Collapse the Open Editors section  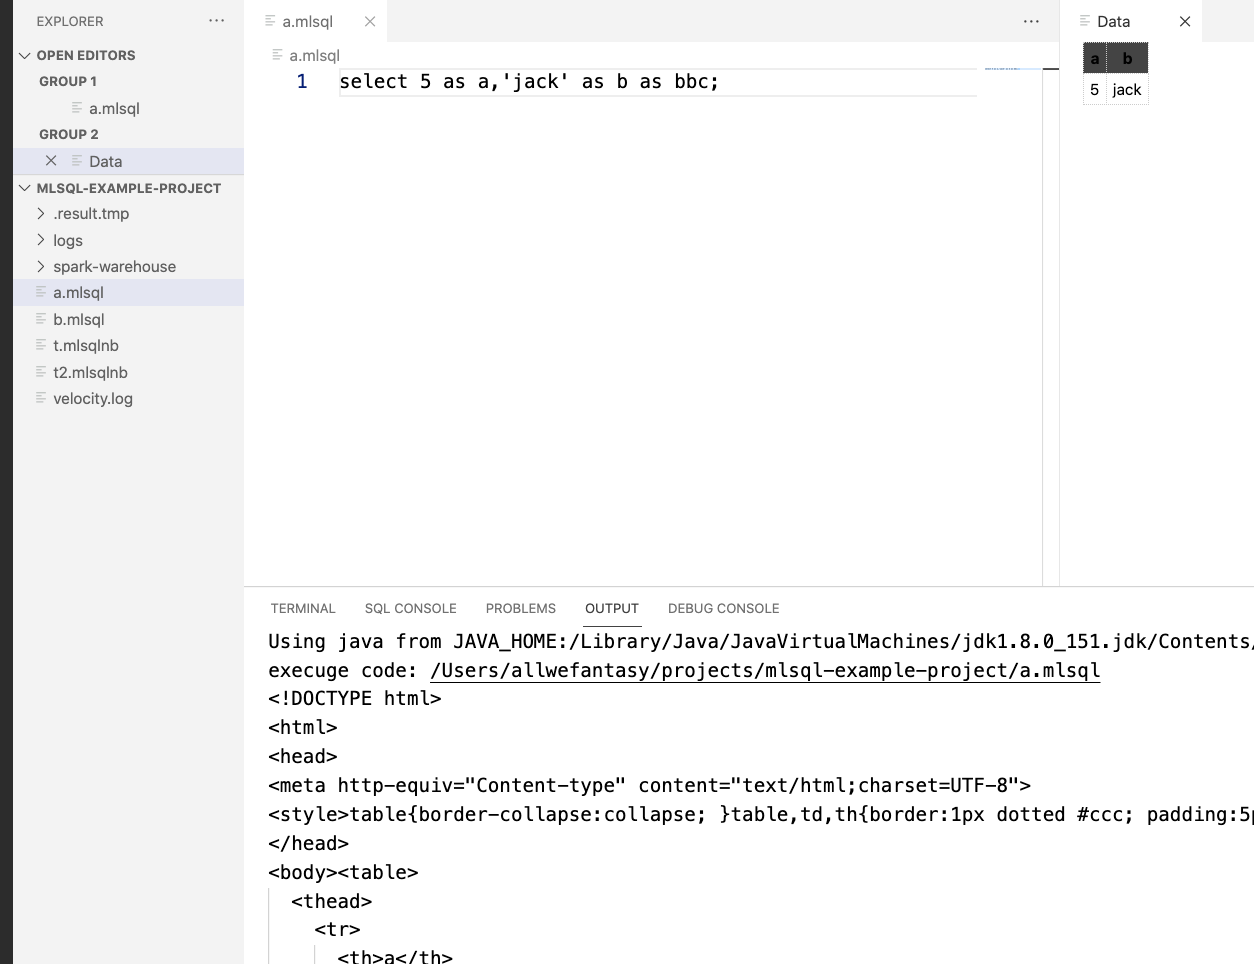pos(25,55)
